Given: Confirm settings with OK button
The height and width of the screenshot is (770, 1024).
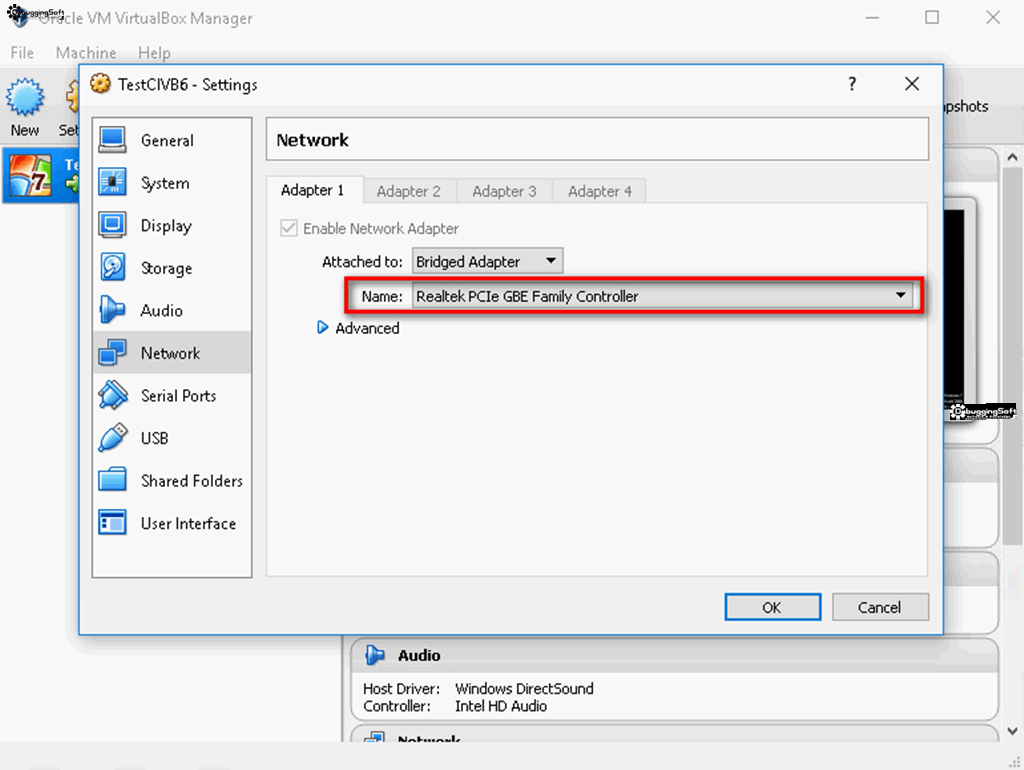Looking at the screenshot, I should click(773, 607).
